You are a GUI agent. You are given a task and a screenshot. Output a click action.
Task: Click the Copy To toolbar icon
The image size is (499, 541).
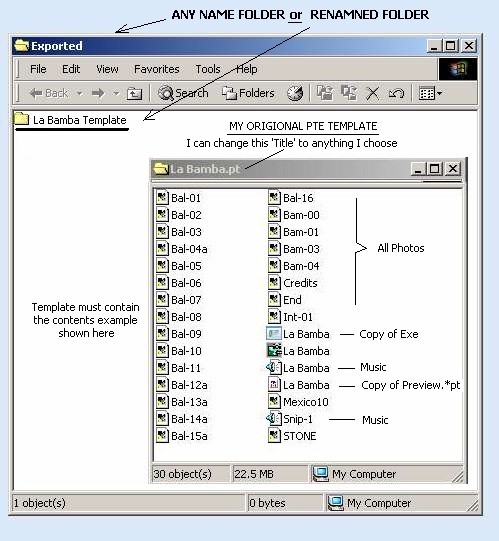(349, 93)
